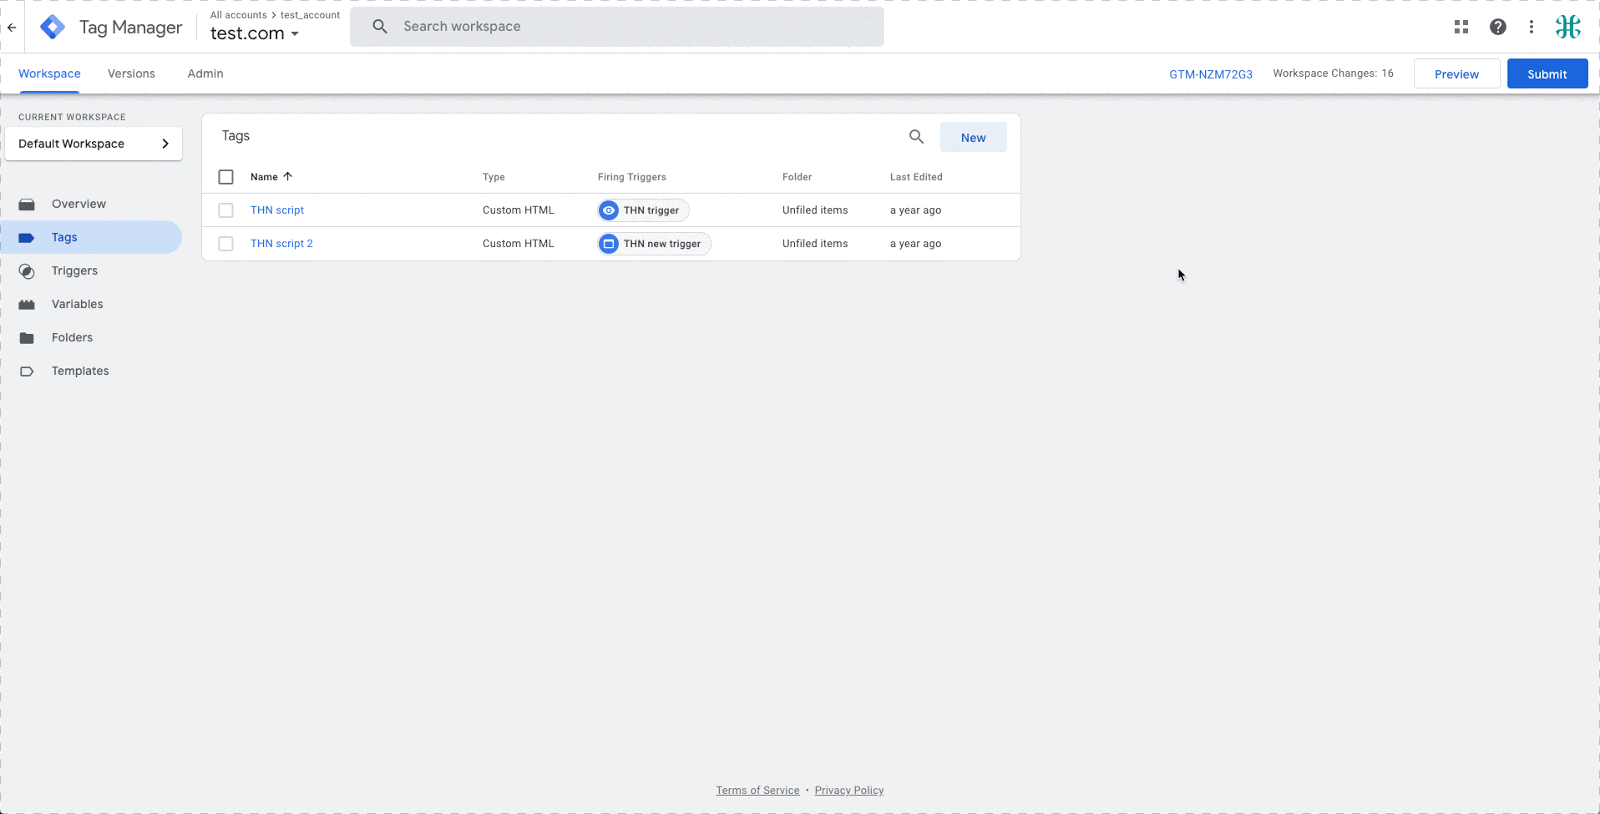Click the Templates icon in the sidebar
Screen dimensions: 1600x814
coord(27,371)
